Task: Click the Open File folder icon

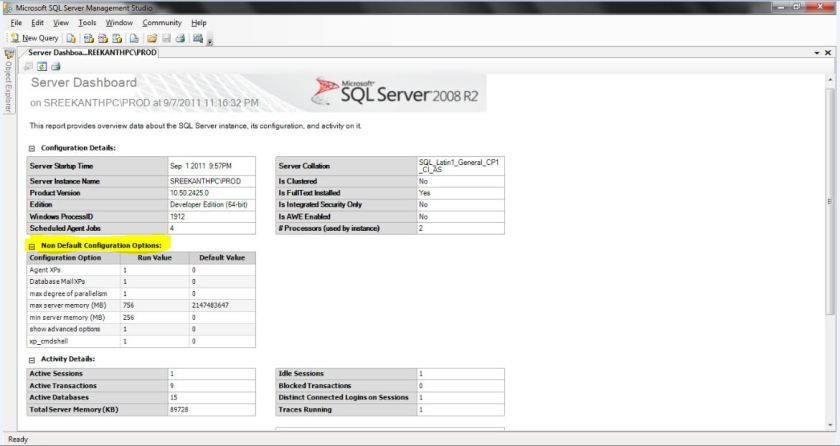Action: 151,37
